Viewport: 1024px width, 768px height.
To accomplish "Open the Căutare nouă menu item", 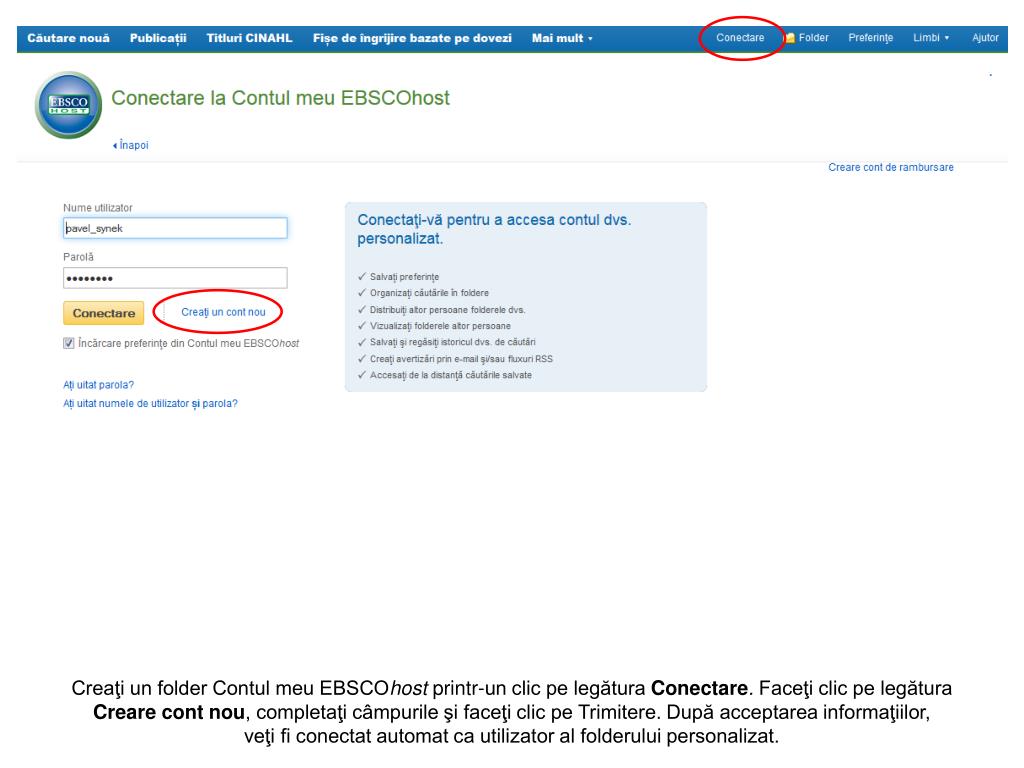I will 69,38.
